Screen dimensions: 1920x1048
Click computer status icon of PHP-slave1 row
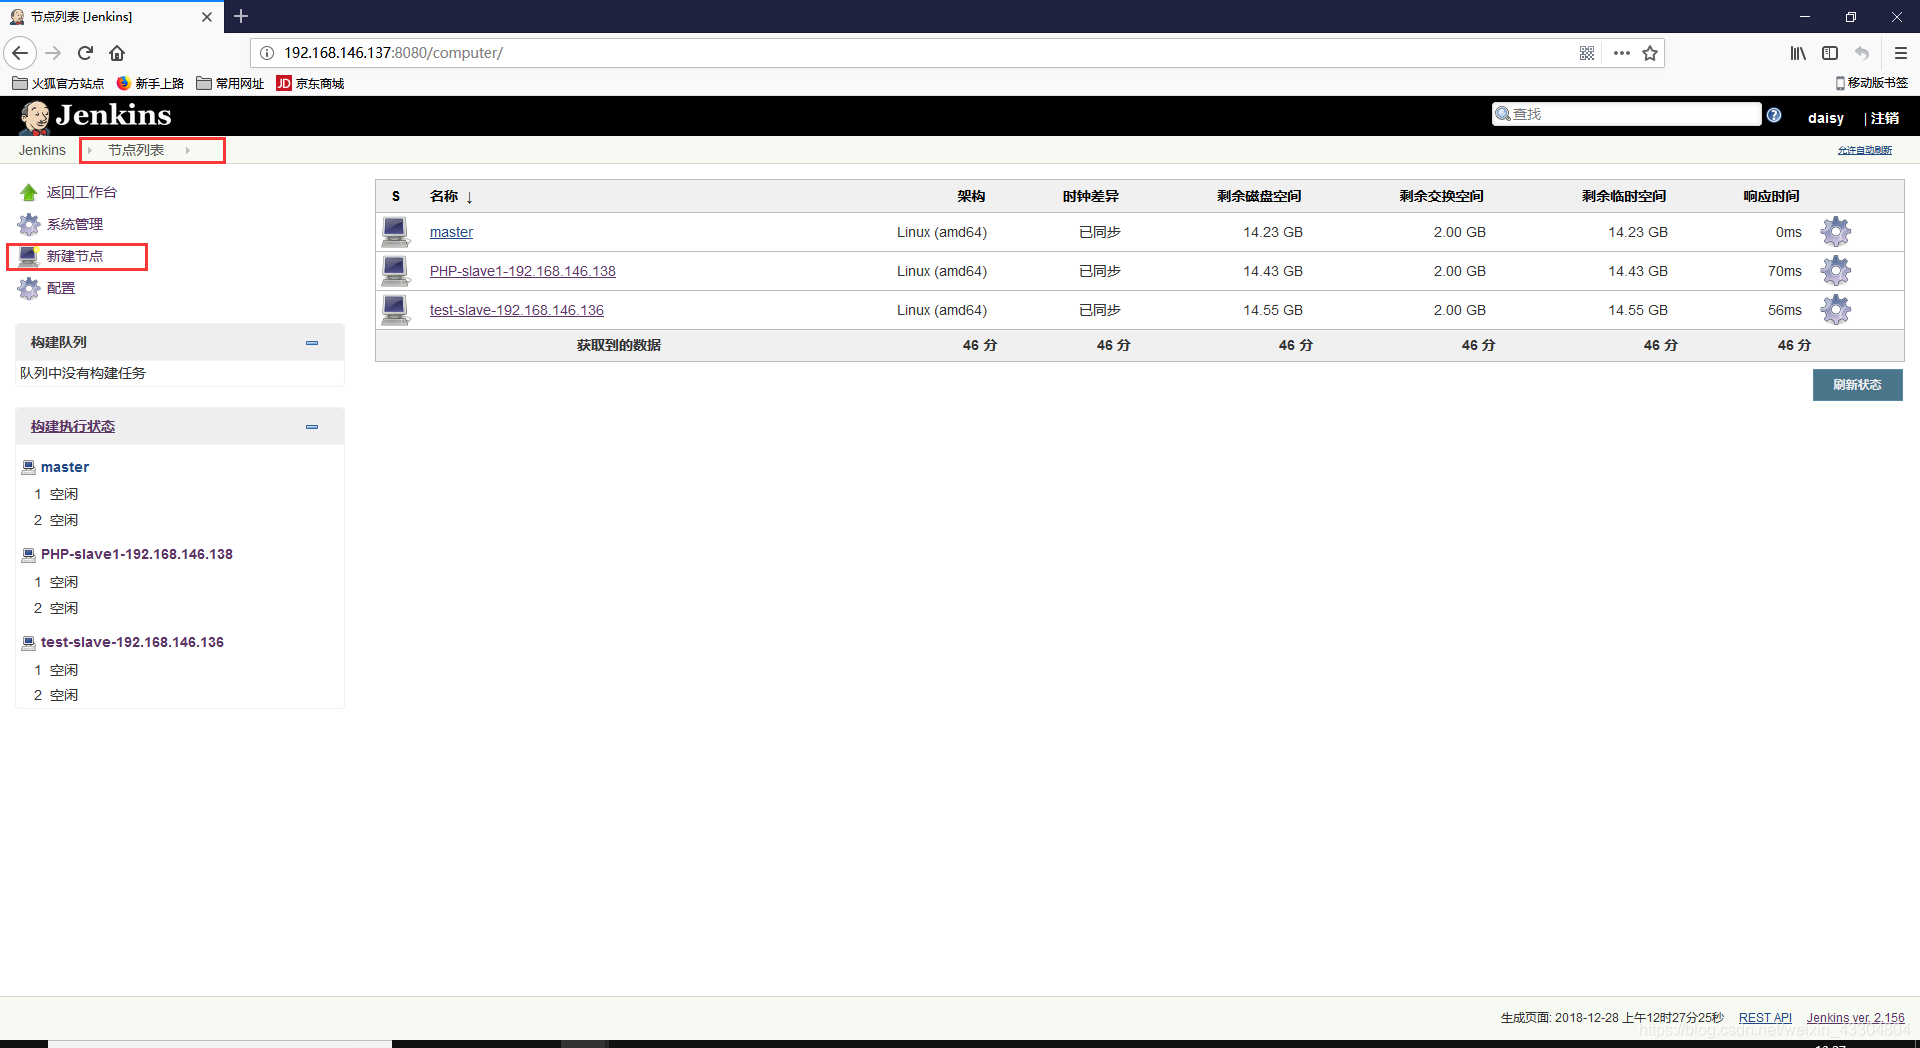tap(396, 271)
